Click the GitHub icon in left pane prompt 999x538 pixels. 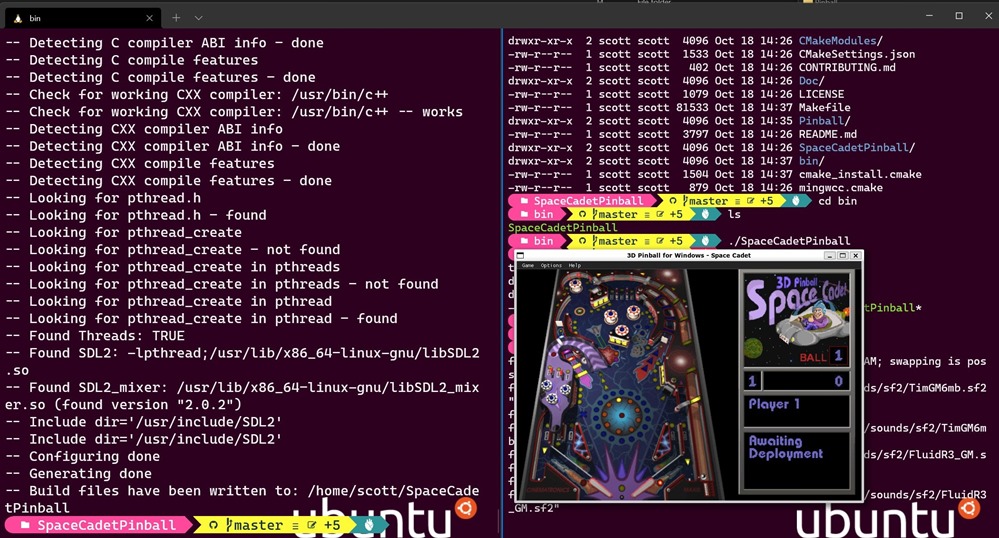click(x=213, y=525)
